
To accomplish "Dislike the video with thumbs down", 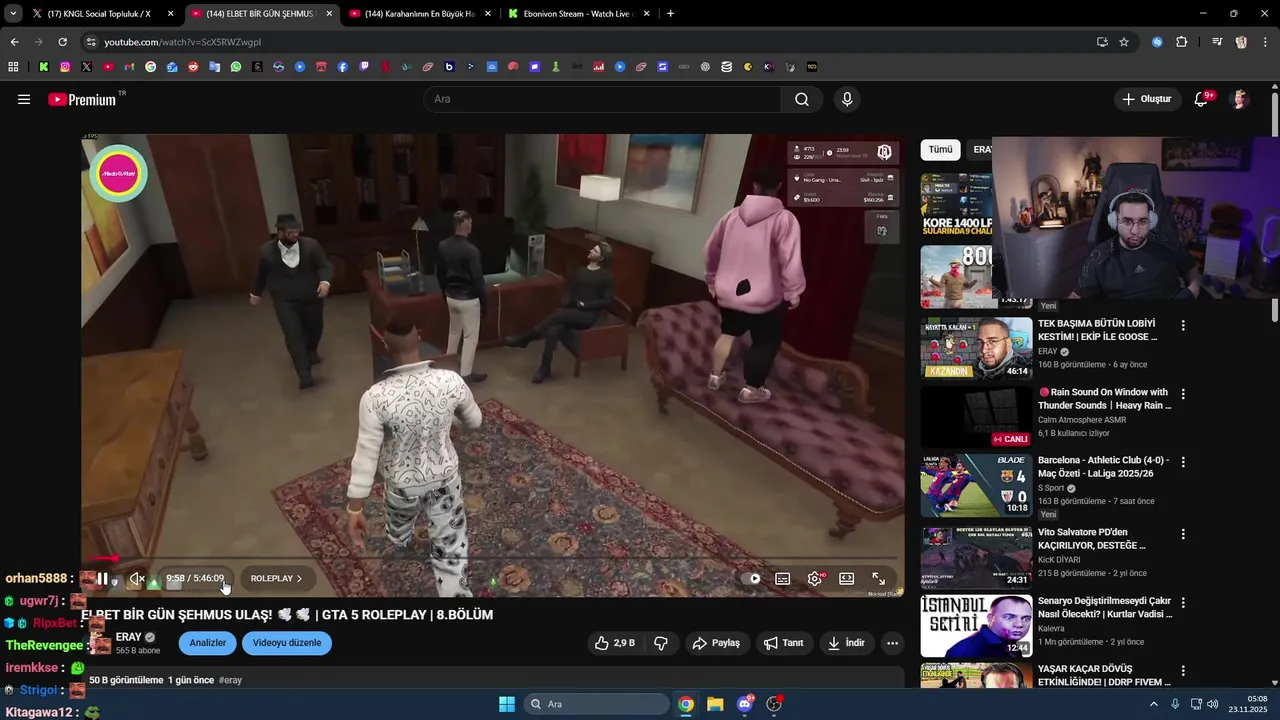I will coord(661,643).
